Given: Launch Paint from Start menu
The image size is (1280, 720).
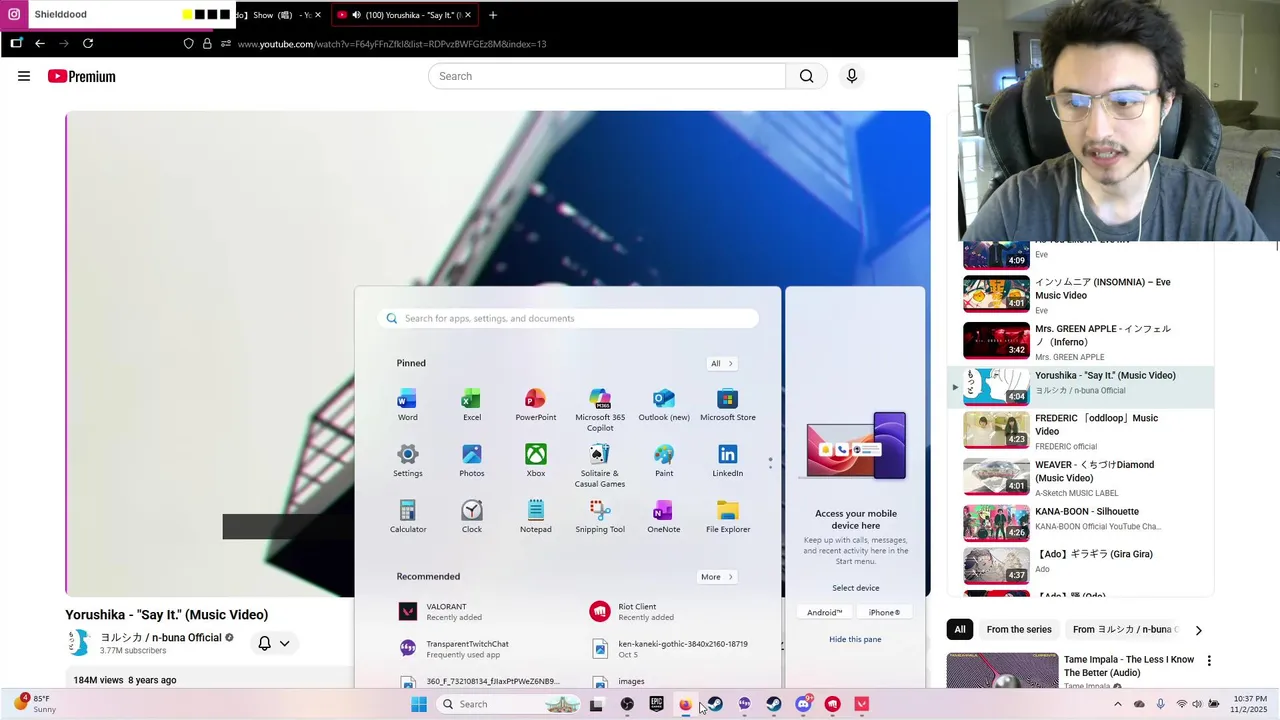Looking at the screenshot, I should pos(664,461).
